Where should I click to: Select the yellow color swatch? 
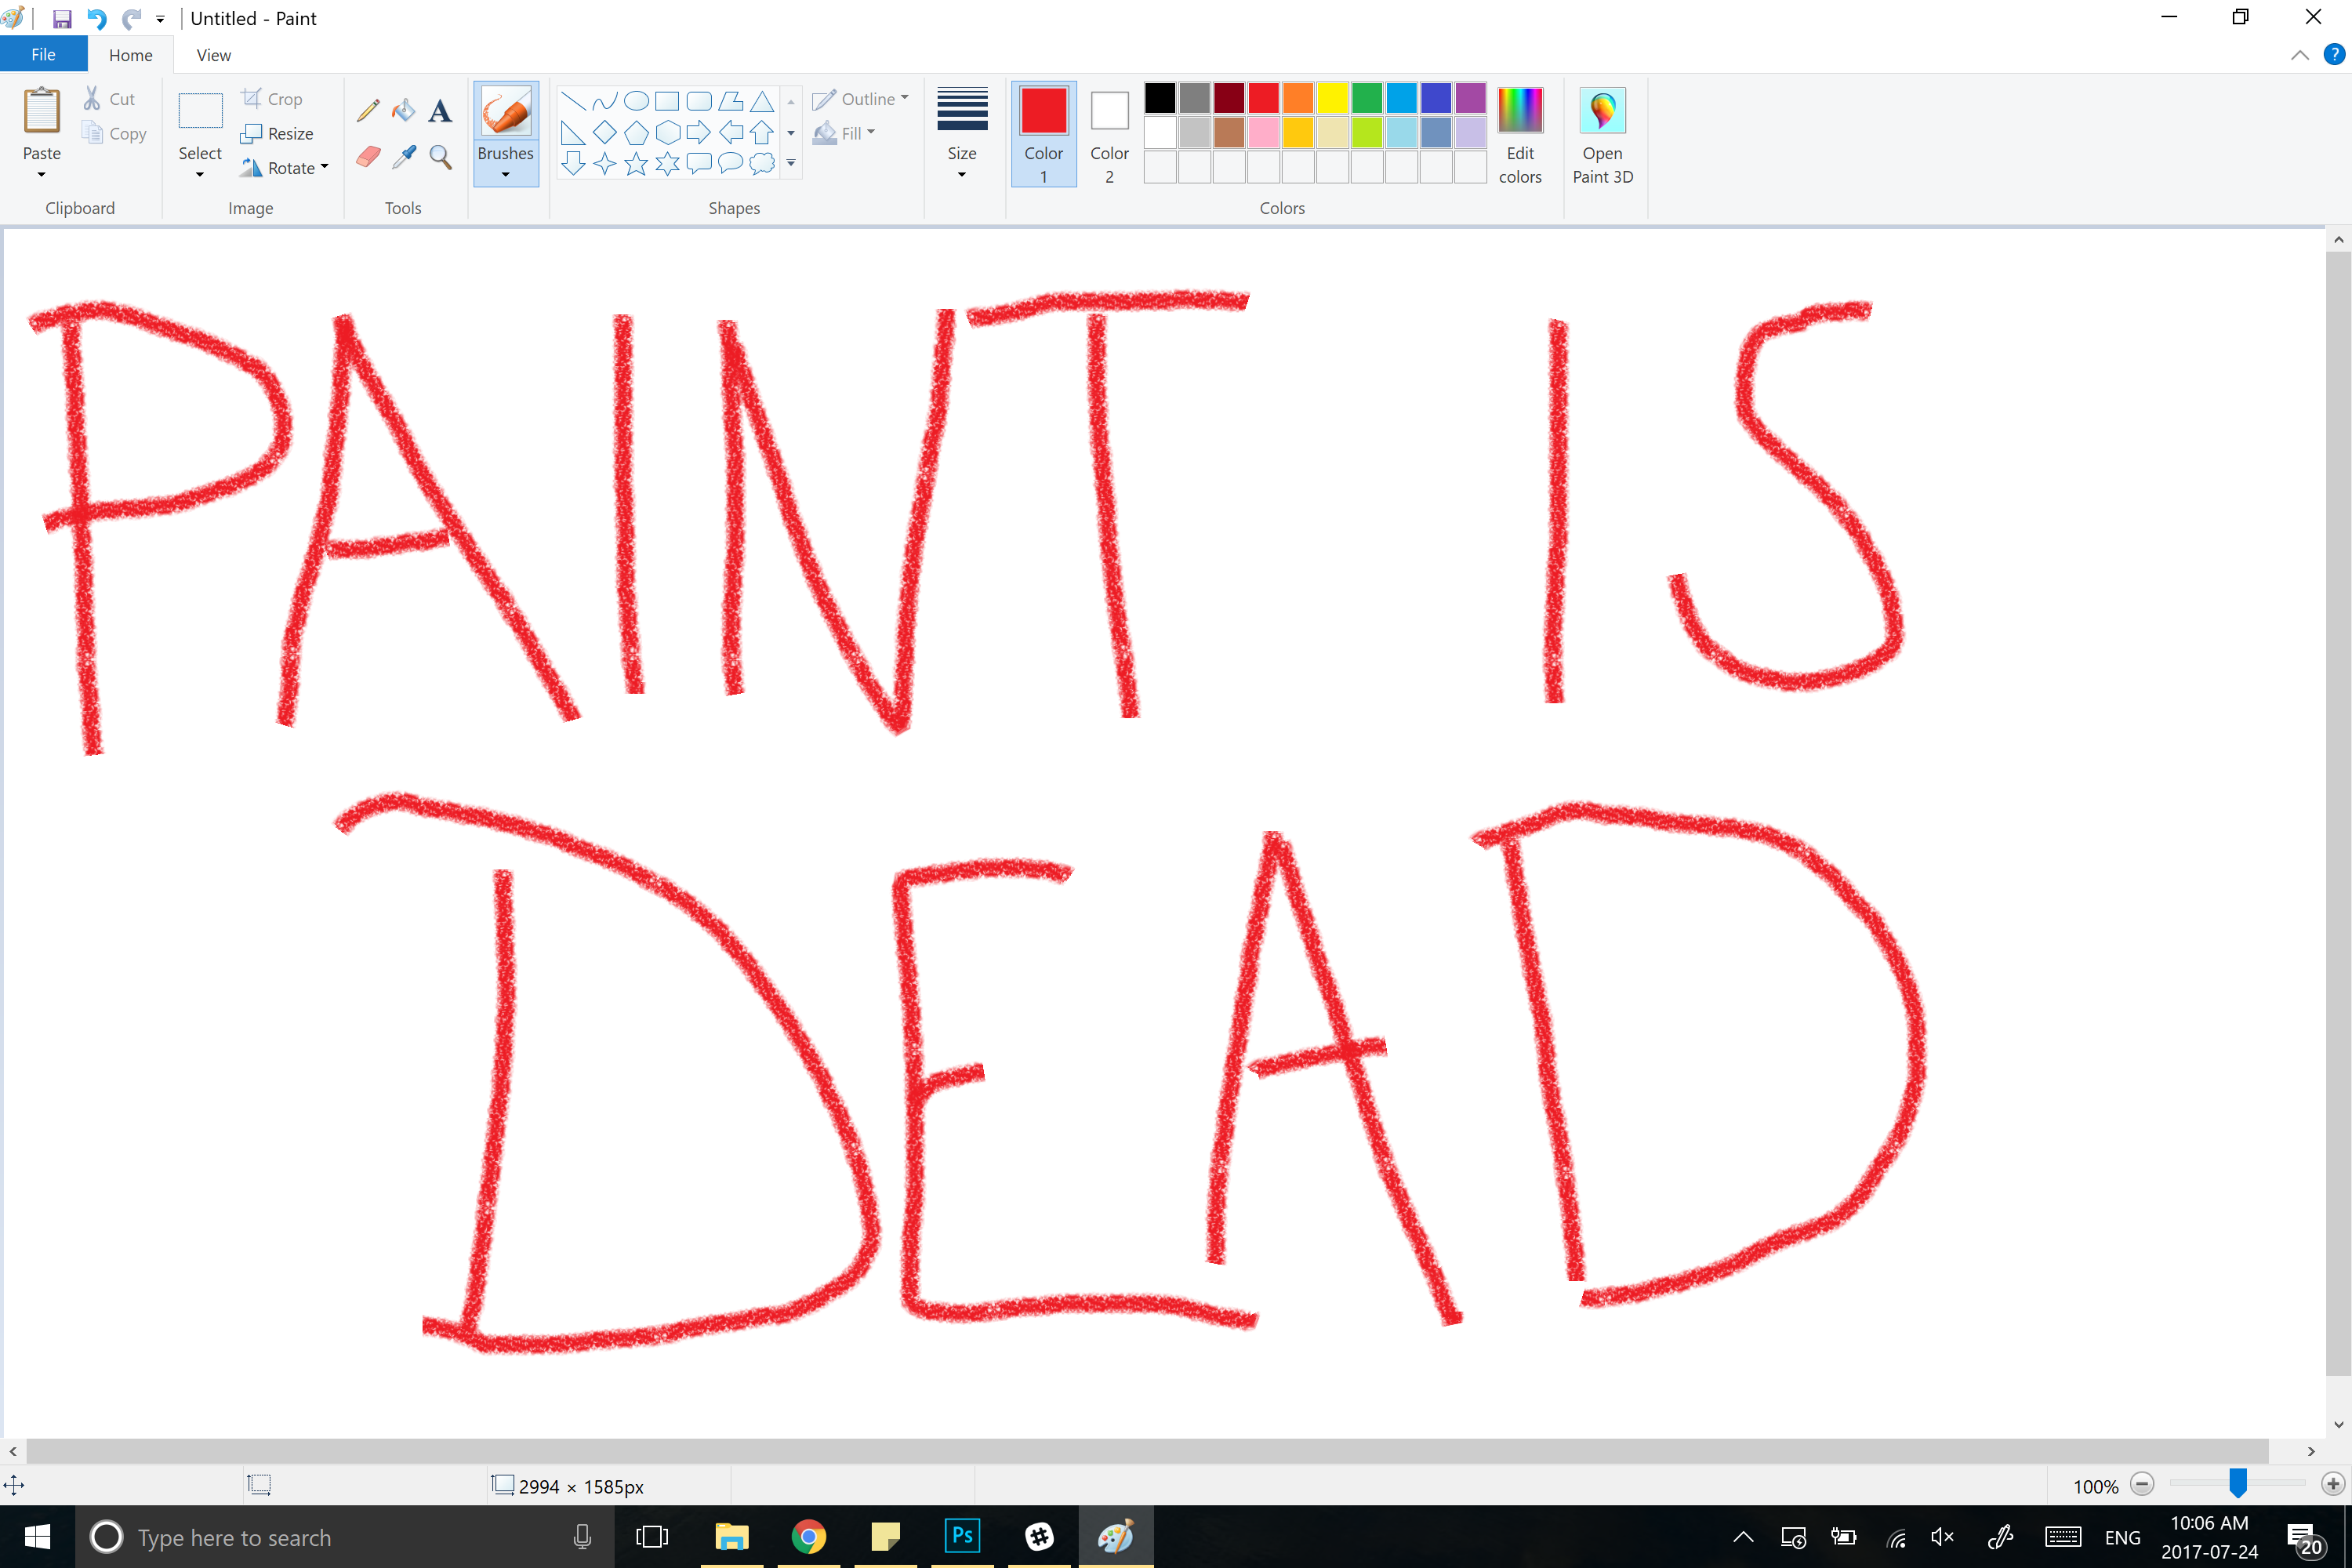[x=1332, y=98]
